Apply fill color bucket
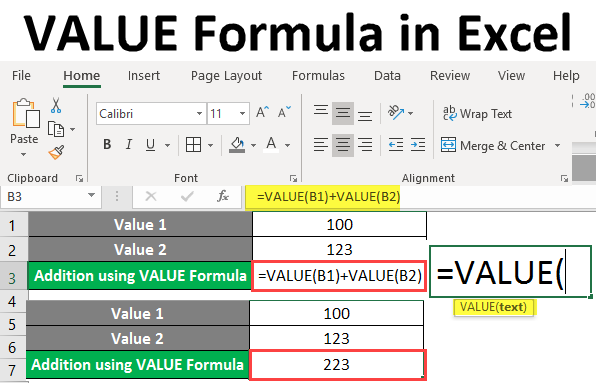Viewport: 596px width, 383px height. (237, 145)
